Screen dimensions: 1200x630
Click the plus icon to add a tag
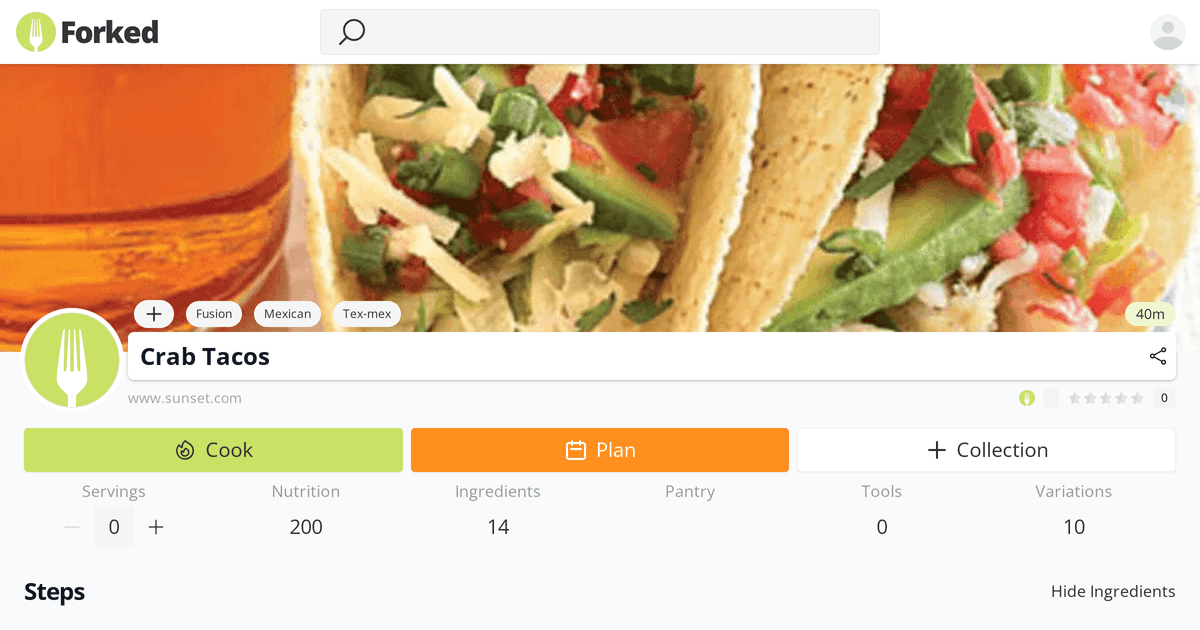tap(154, 313)
